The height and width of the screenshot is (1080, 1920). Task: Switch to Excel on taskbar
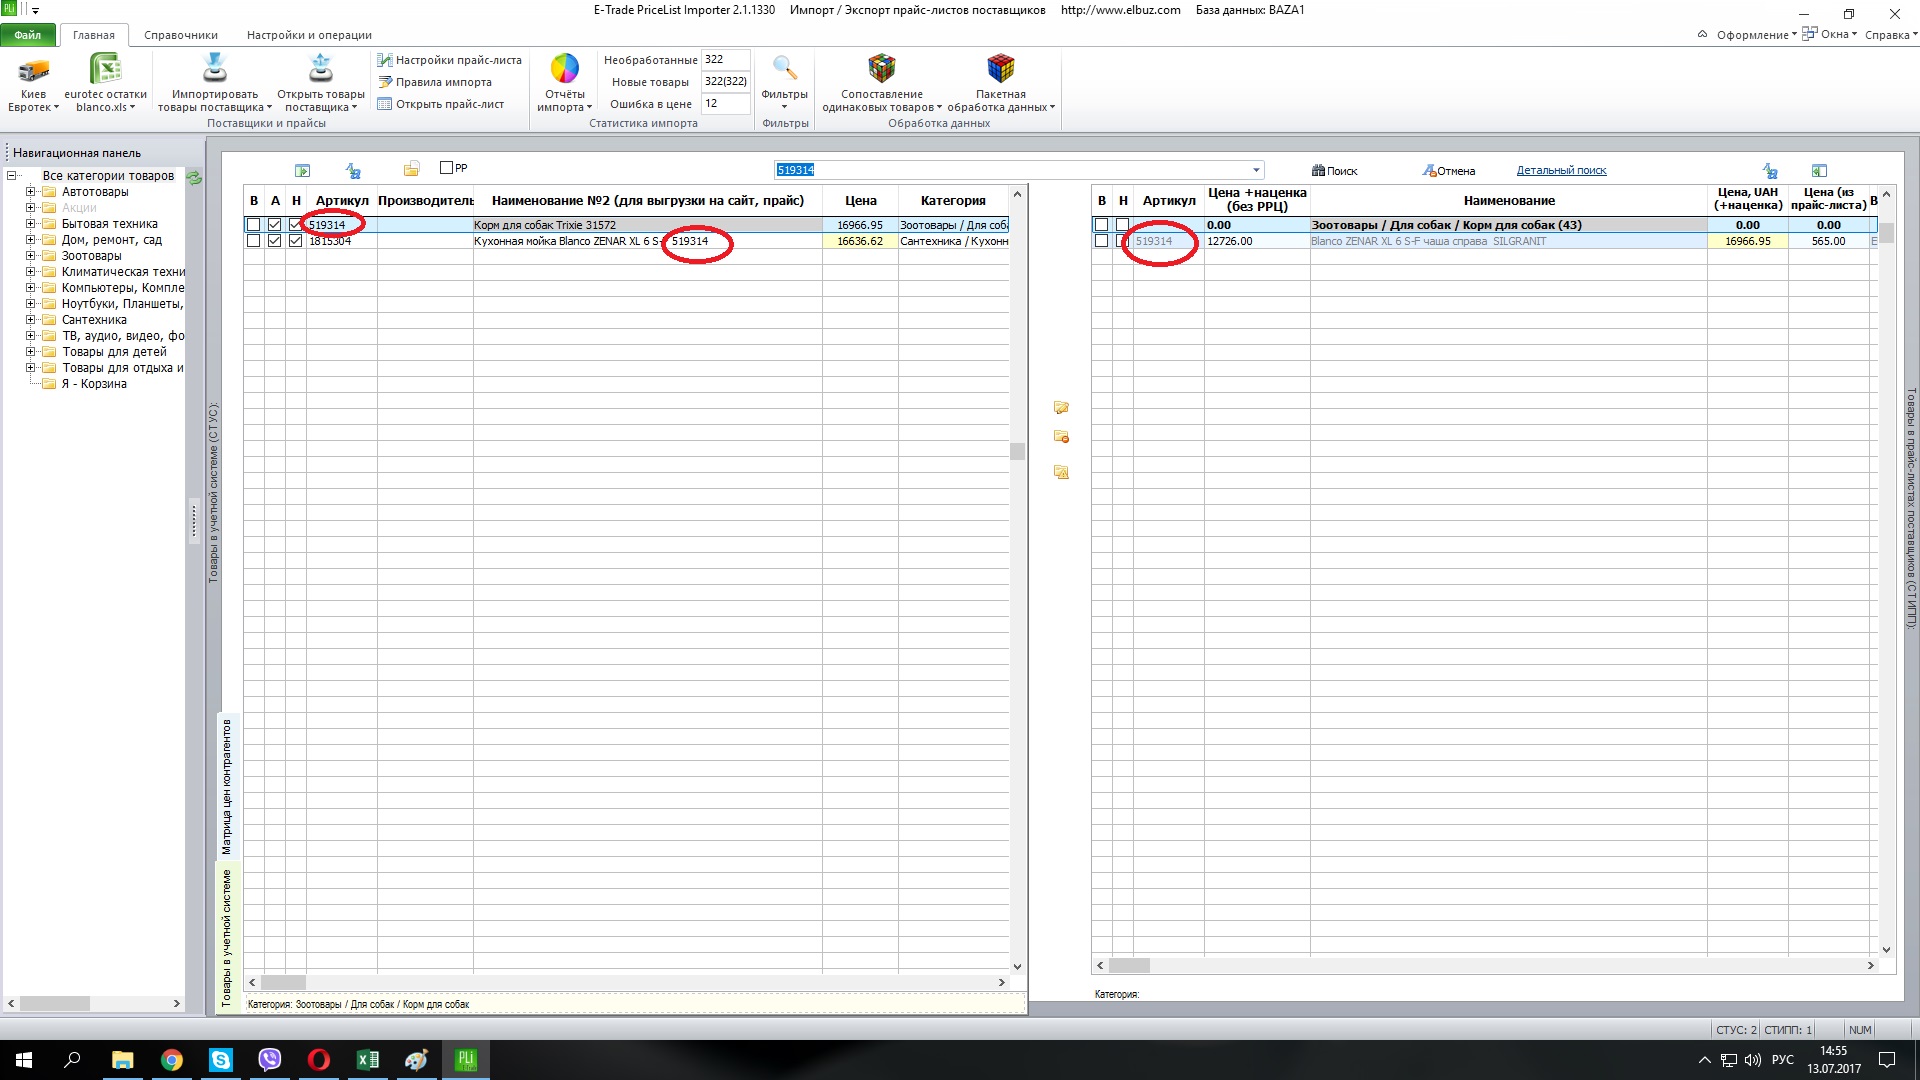pos(368,1060)
